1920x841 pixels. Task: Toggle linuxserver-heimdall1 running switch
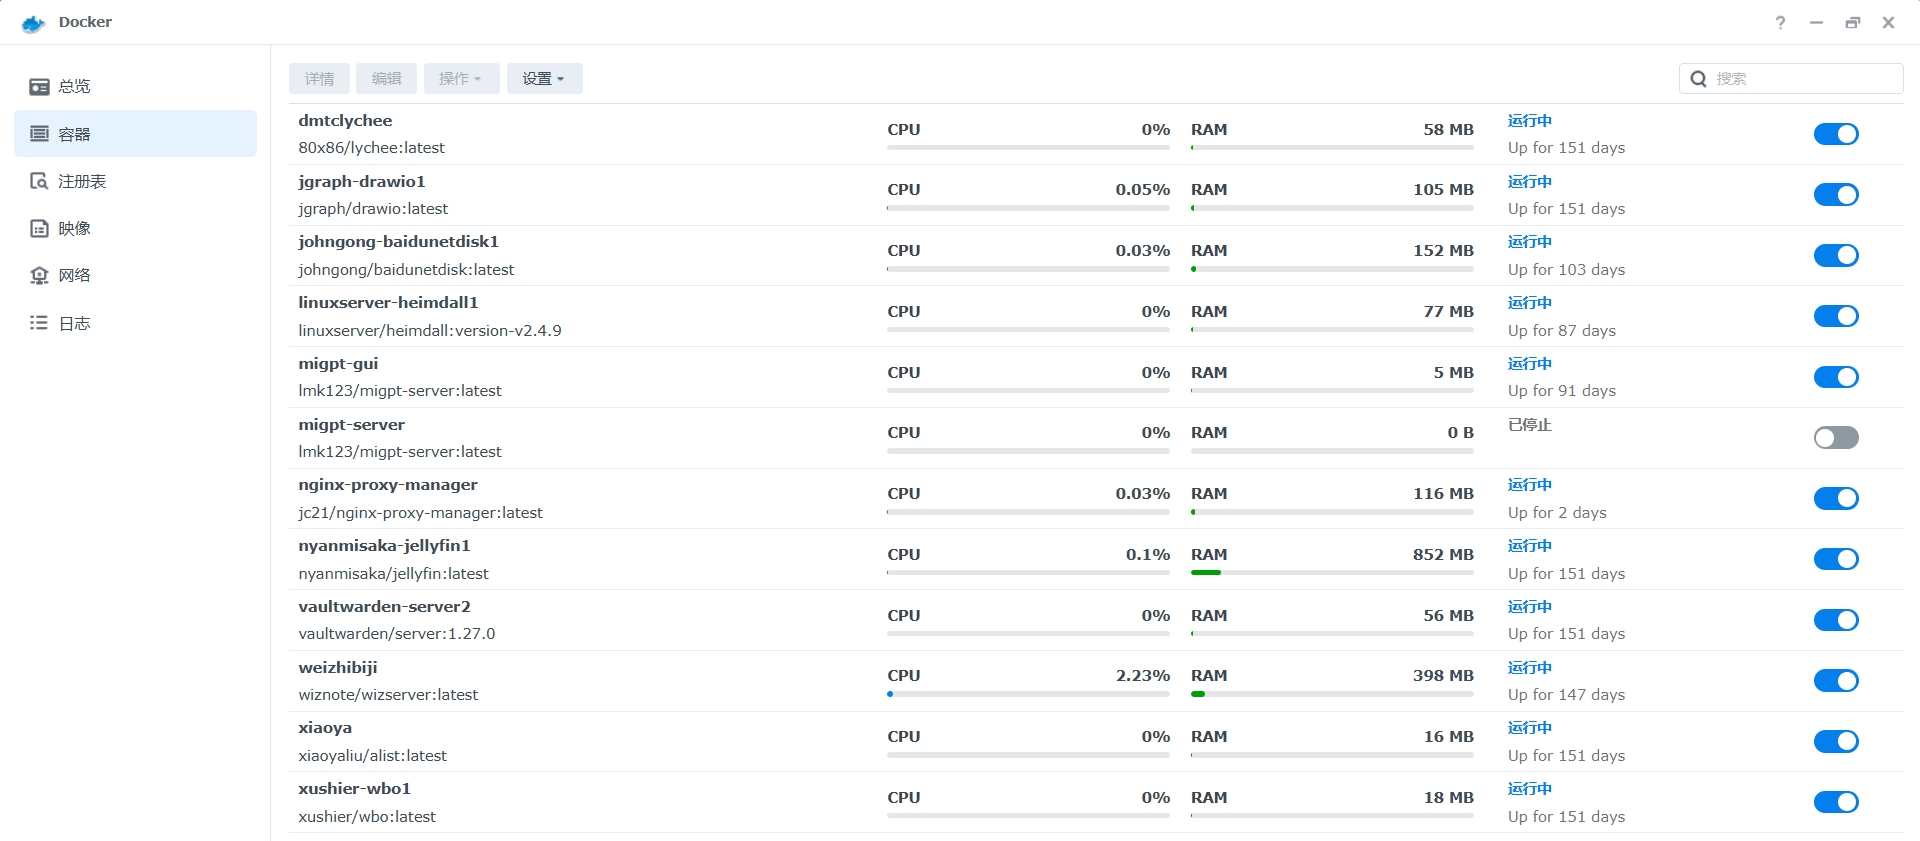click(1836, 316)
